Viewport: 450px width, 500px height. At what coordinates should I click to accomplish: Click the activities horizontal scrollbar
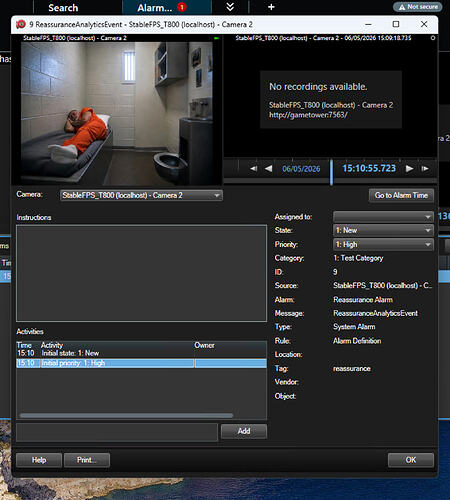click(x=126, y=415)
